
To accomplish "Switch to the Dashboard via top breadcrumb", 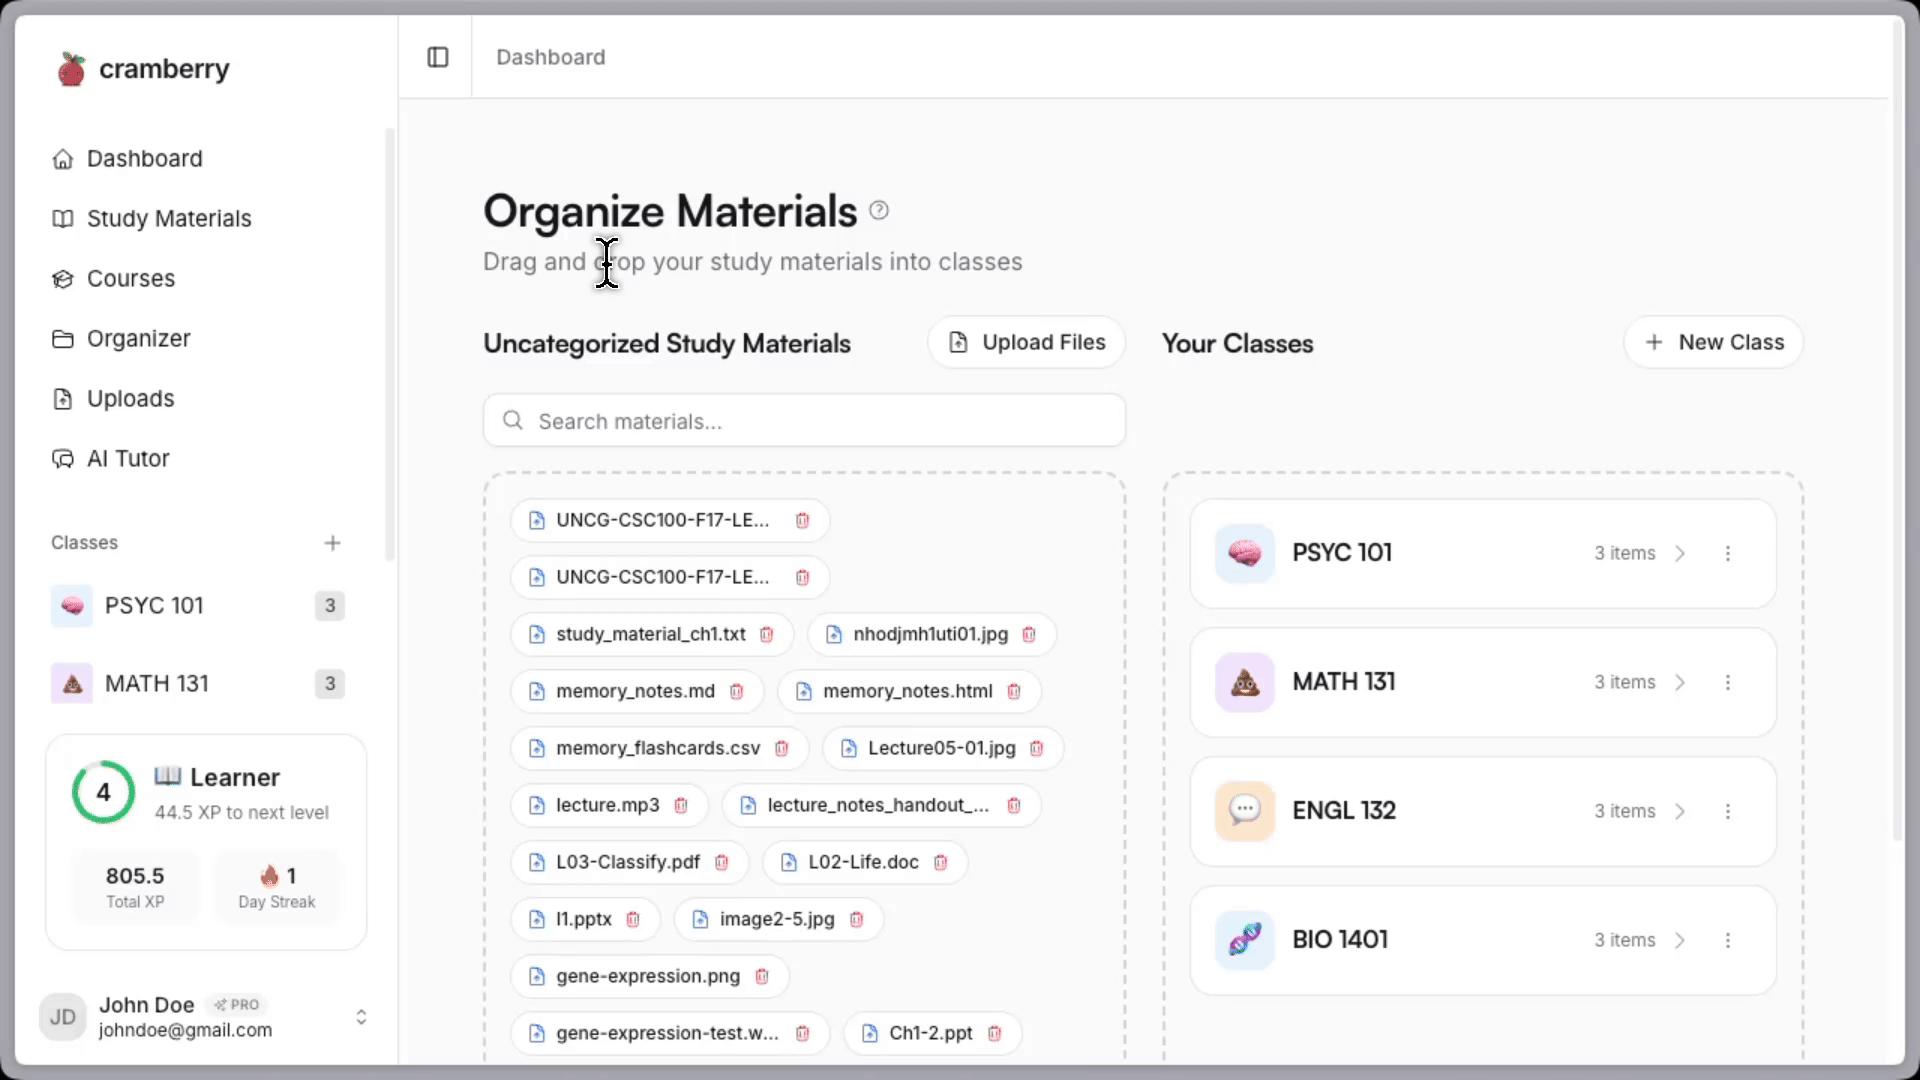I will point(551,57).
